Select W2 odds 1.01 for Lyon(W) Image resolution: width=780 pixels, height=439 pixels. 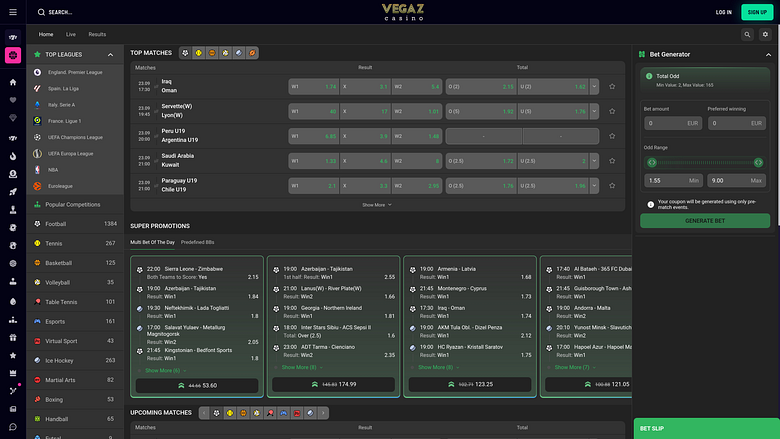pyautogui.click(x=417, y=111)
